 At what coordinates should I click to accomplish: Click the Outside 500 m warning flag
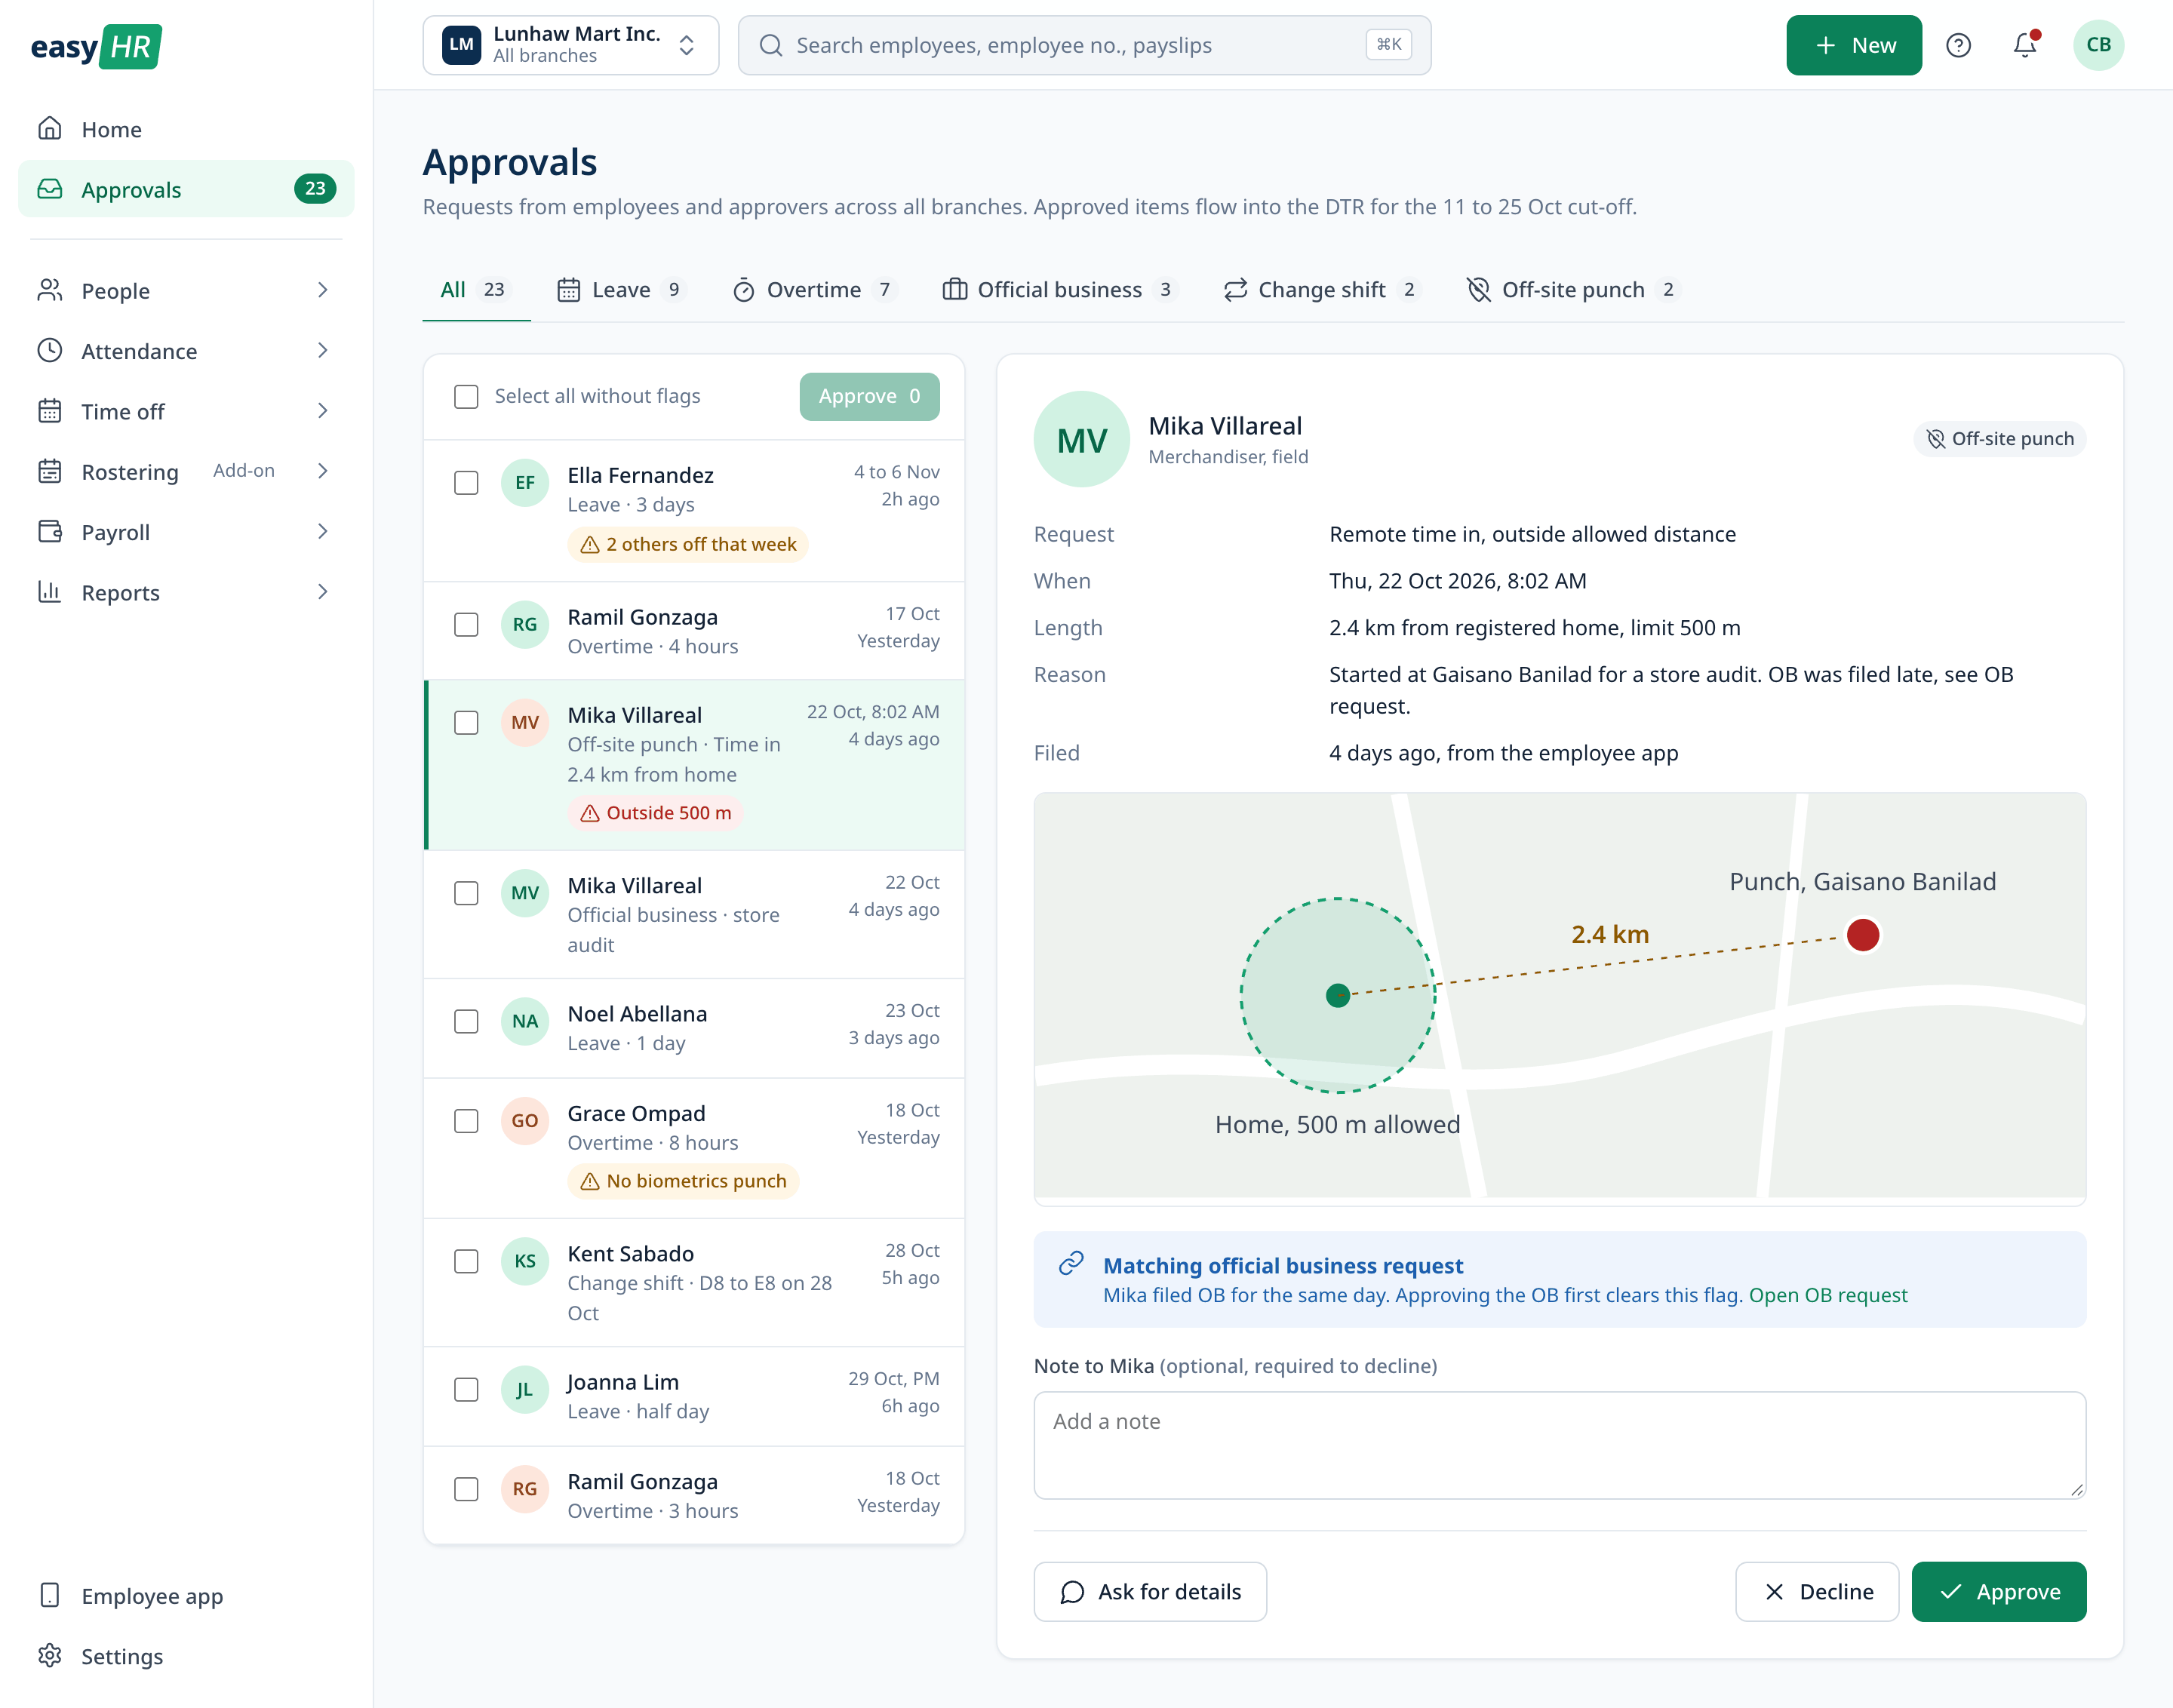pos(656,813)
